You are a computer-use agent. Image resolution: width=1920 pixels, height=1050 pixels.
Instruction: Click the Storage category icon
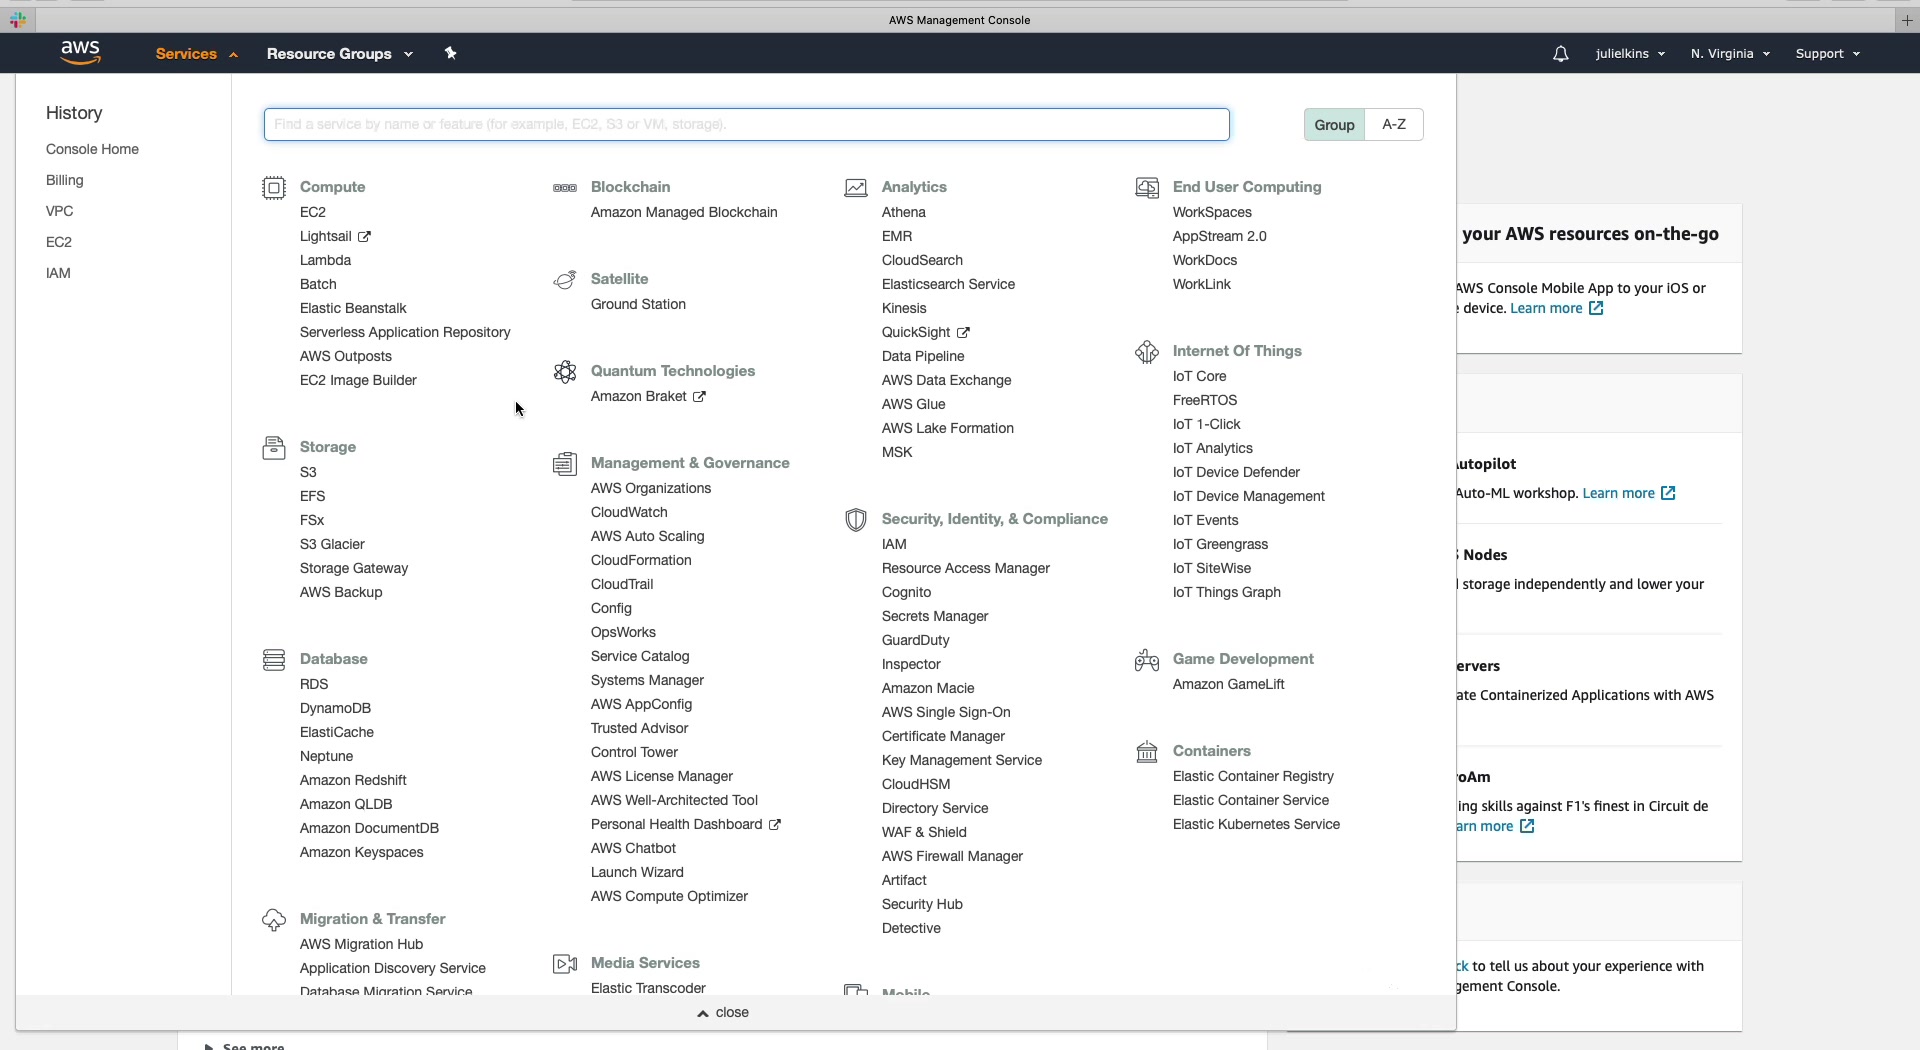tap(274, 448)
